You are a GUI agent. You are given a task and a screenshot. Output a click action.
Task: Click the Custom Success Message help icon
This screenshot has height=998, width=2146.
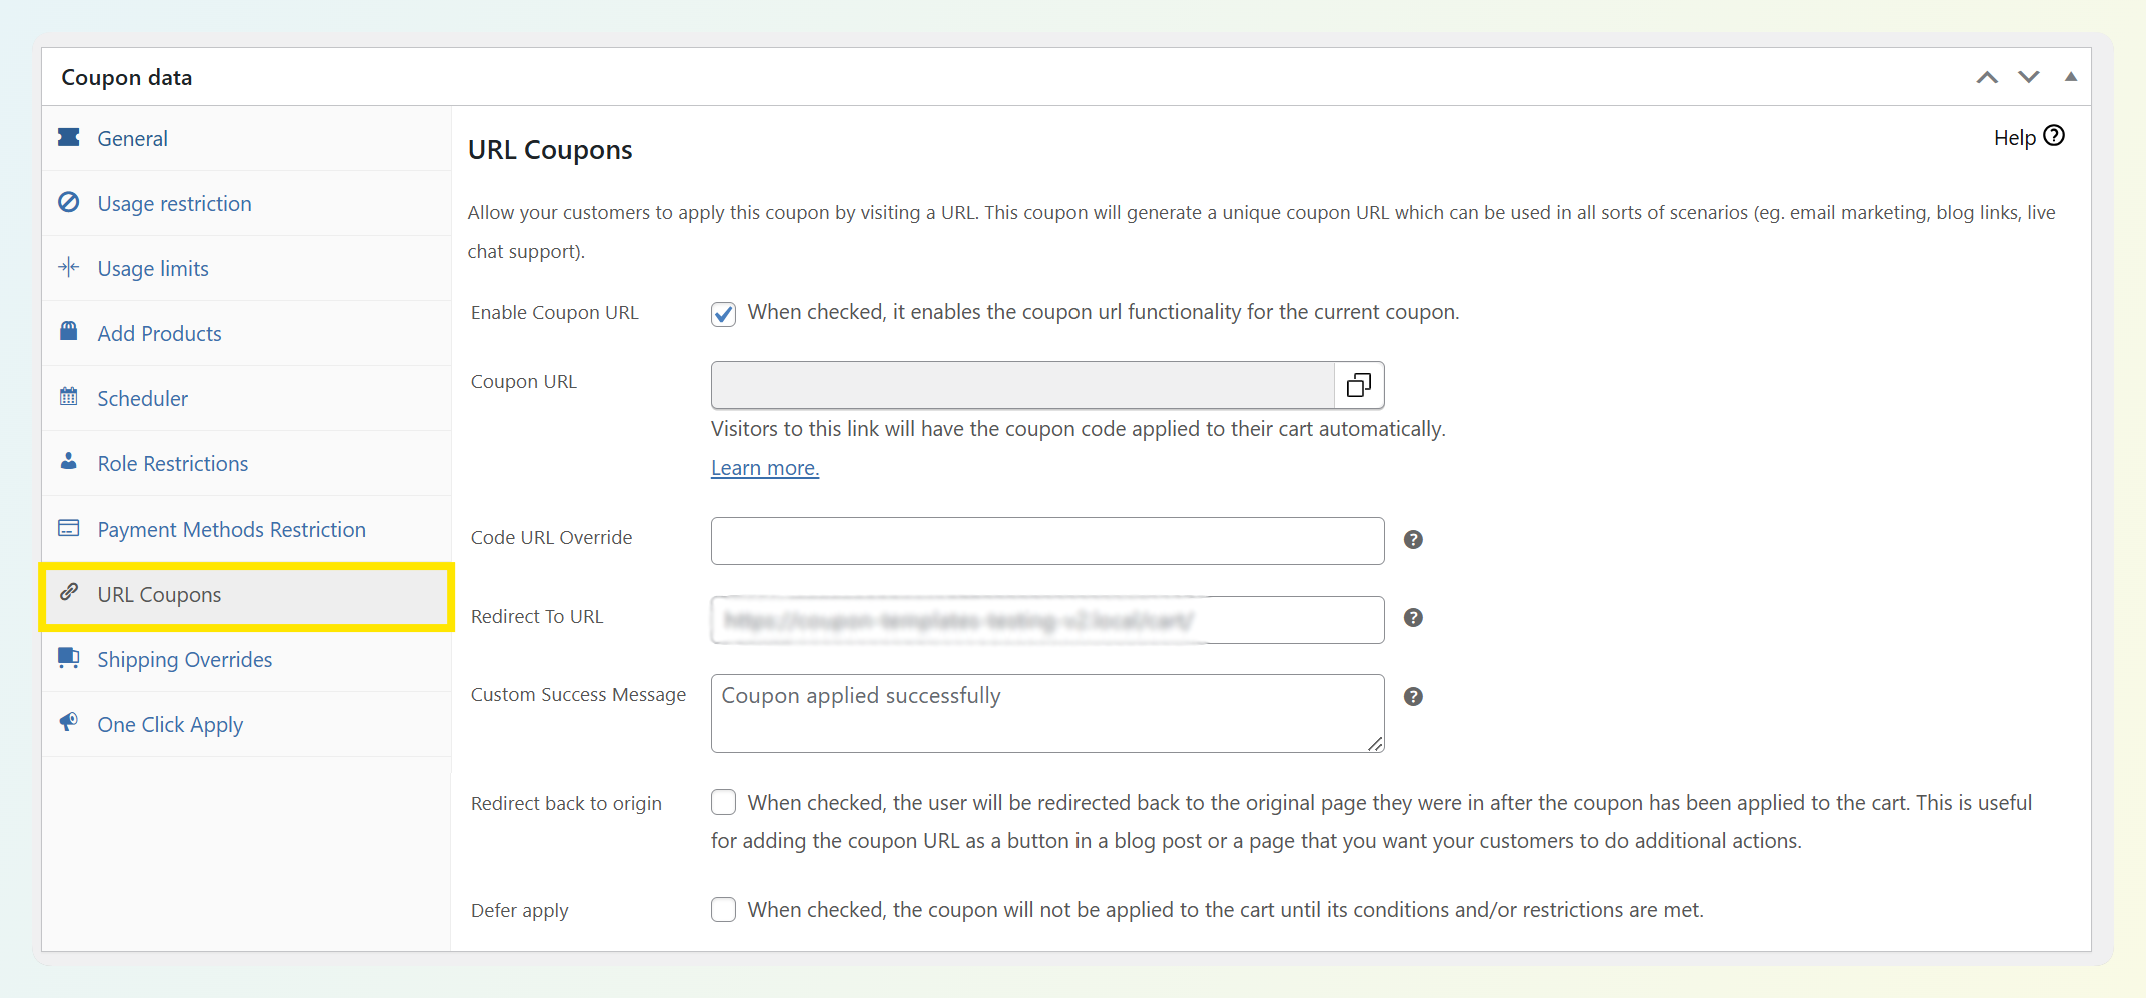point(1412,697)
